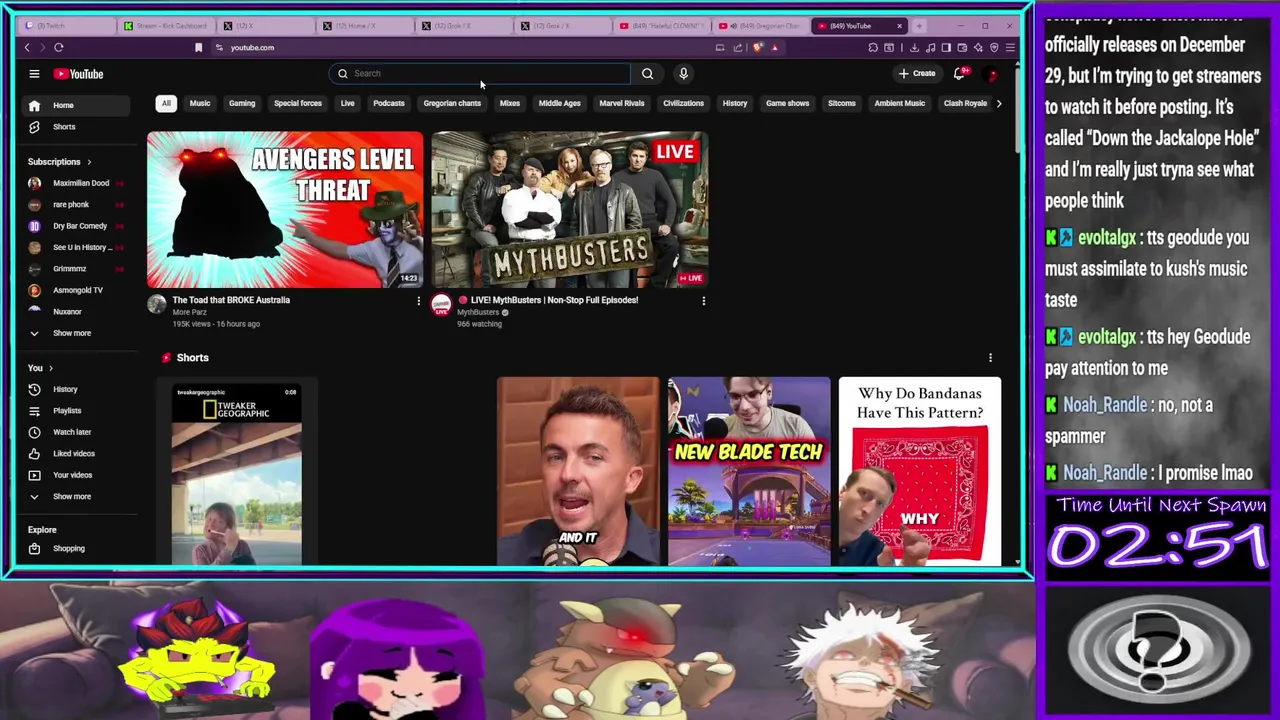Click the browser address bar youtube.com

click(252, 47)
